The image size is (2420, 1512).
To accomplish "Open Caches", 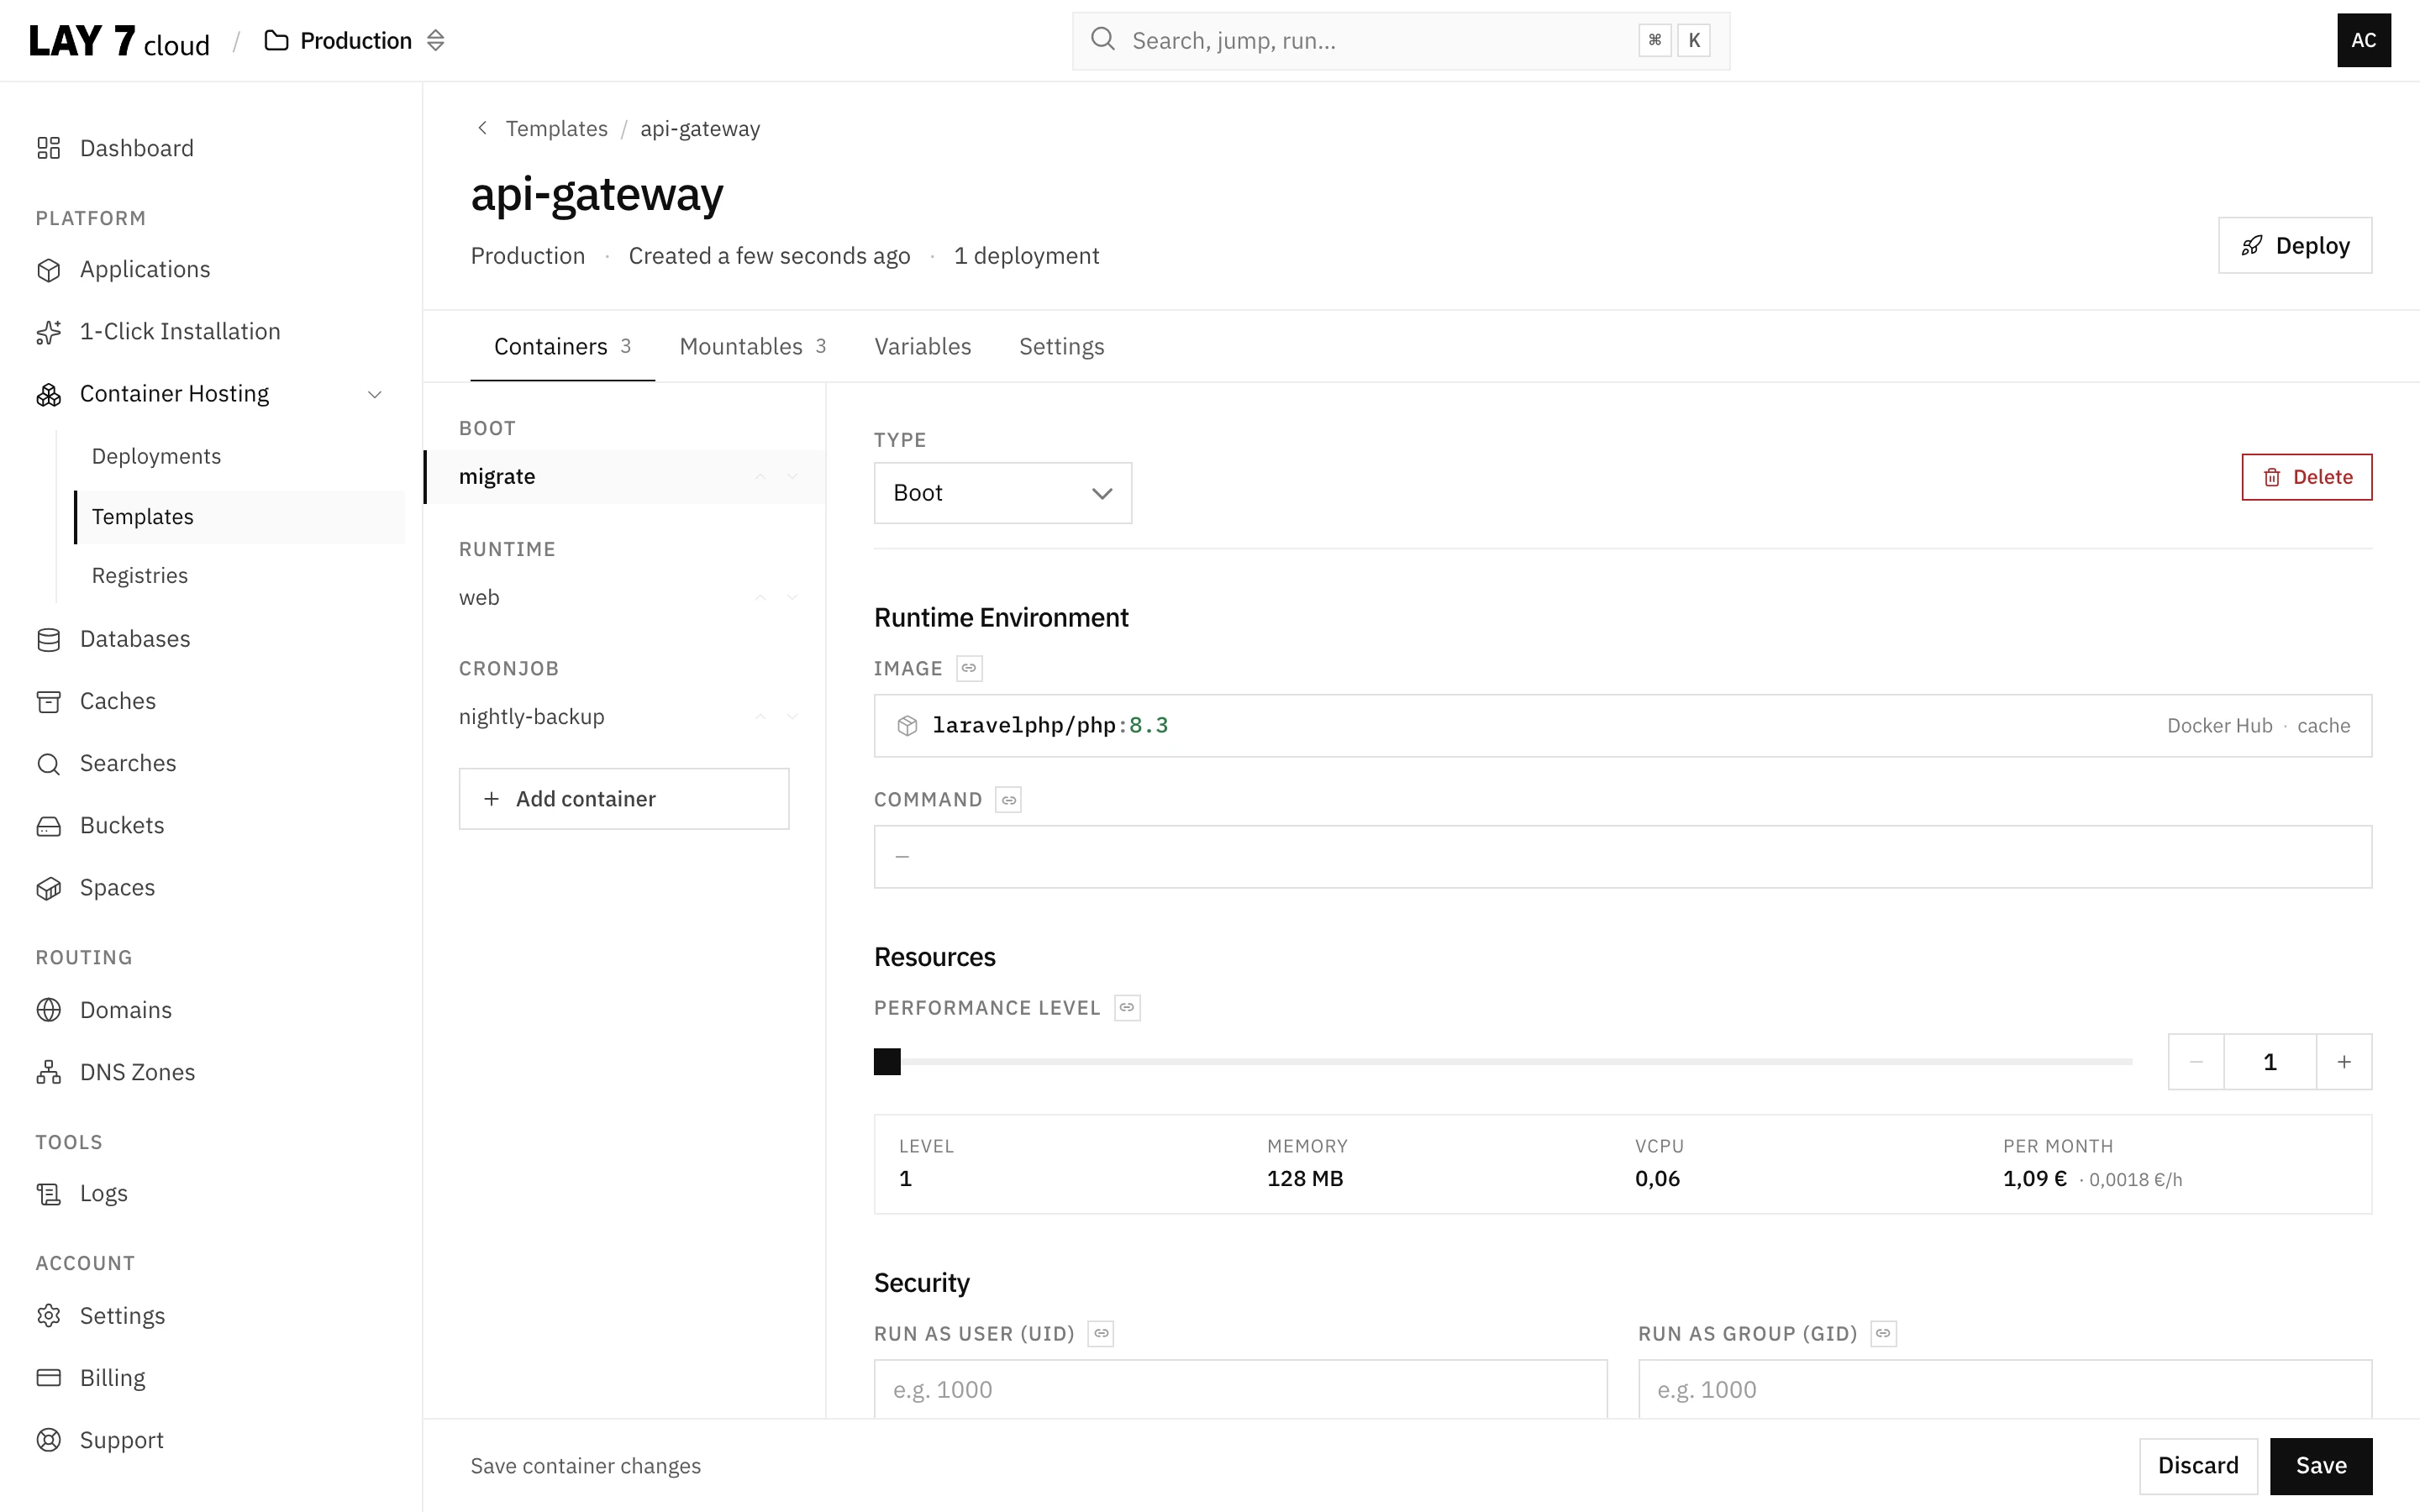I will (x=97, y=701).
